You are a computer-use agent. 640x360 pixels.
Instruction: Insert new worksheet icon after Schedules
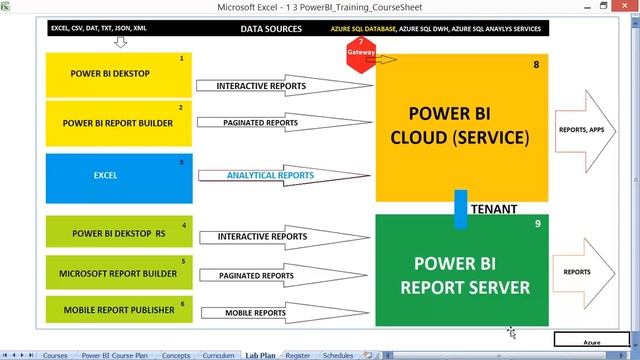368,356
